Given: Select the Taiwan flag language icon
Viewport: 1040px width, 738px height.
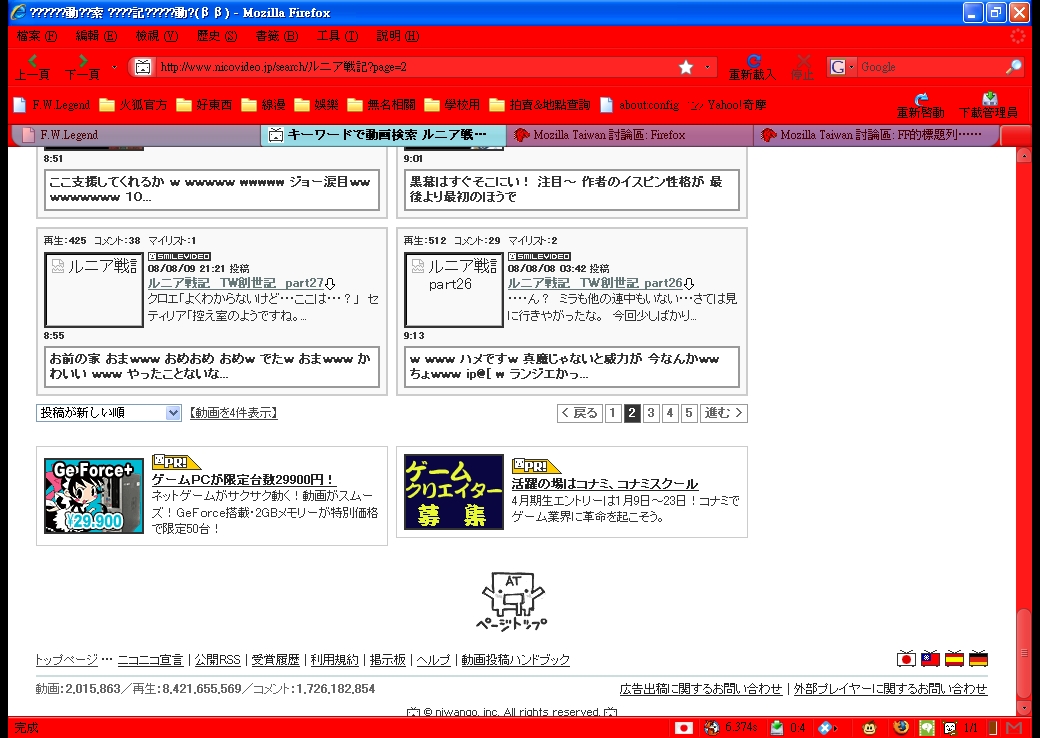Looking at the screenshot, I should (931, 659).
